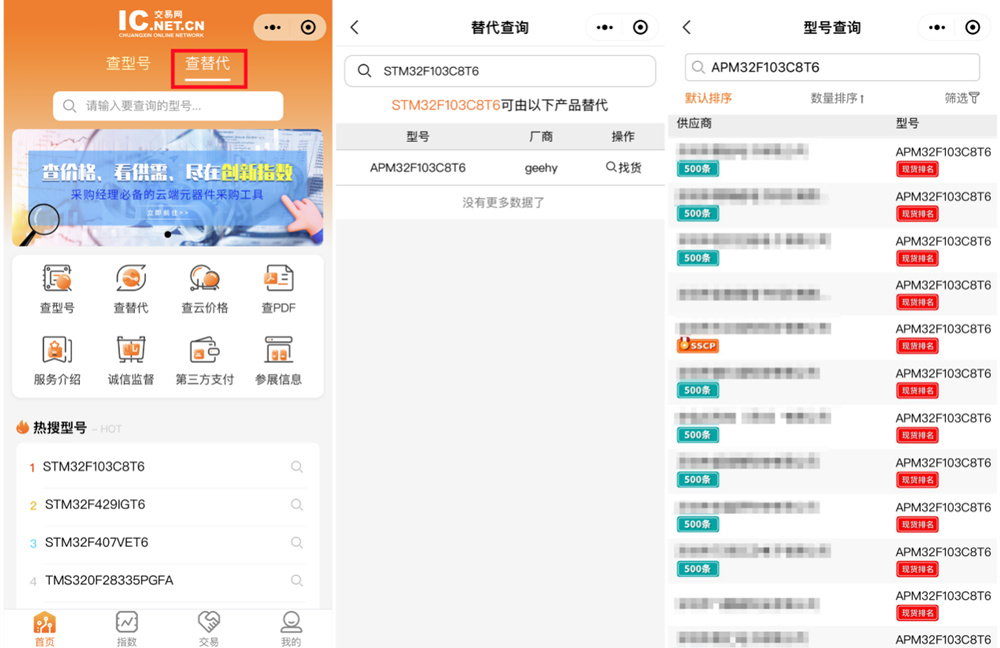Screen dimensions: 1000x648
Task: Go to 指数 in bottom navigation
Action: pyautogui.click(x=127, y=629)
